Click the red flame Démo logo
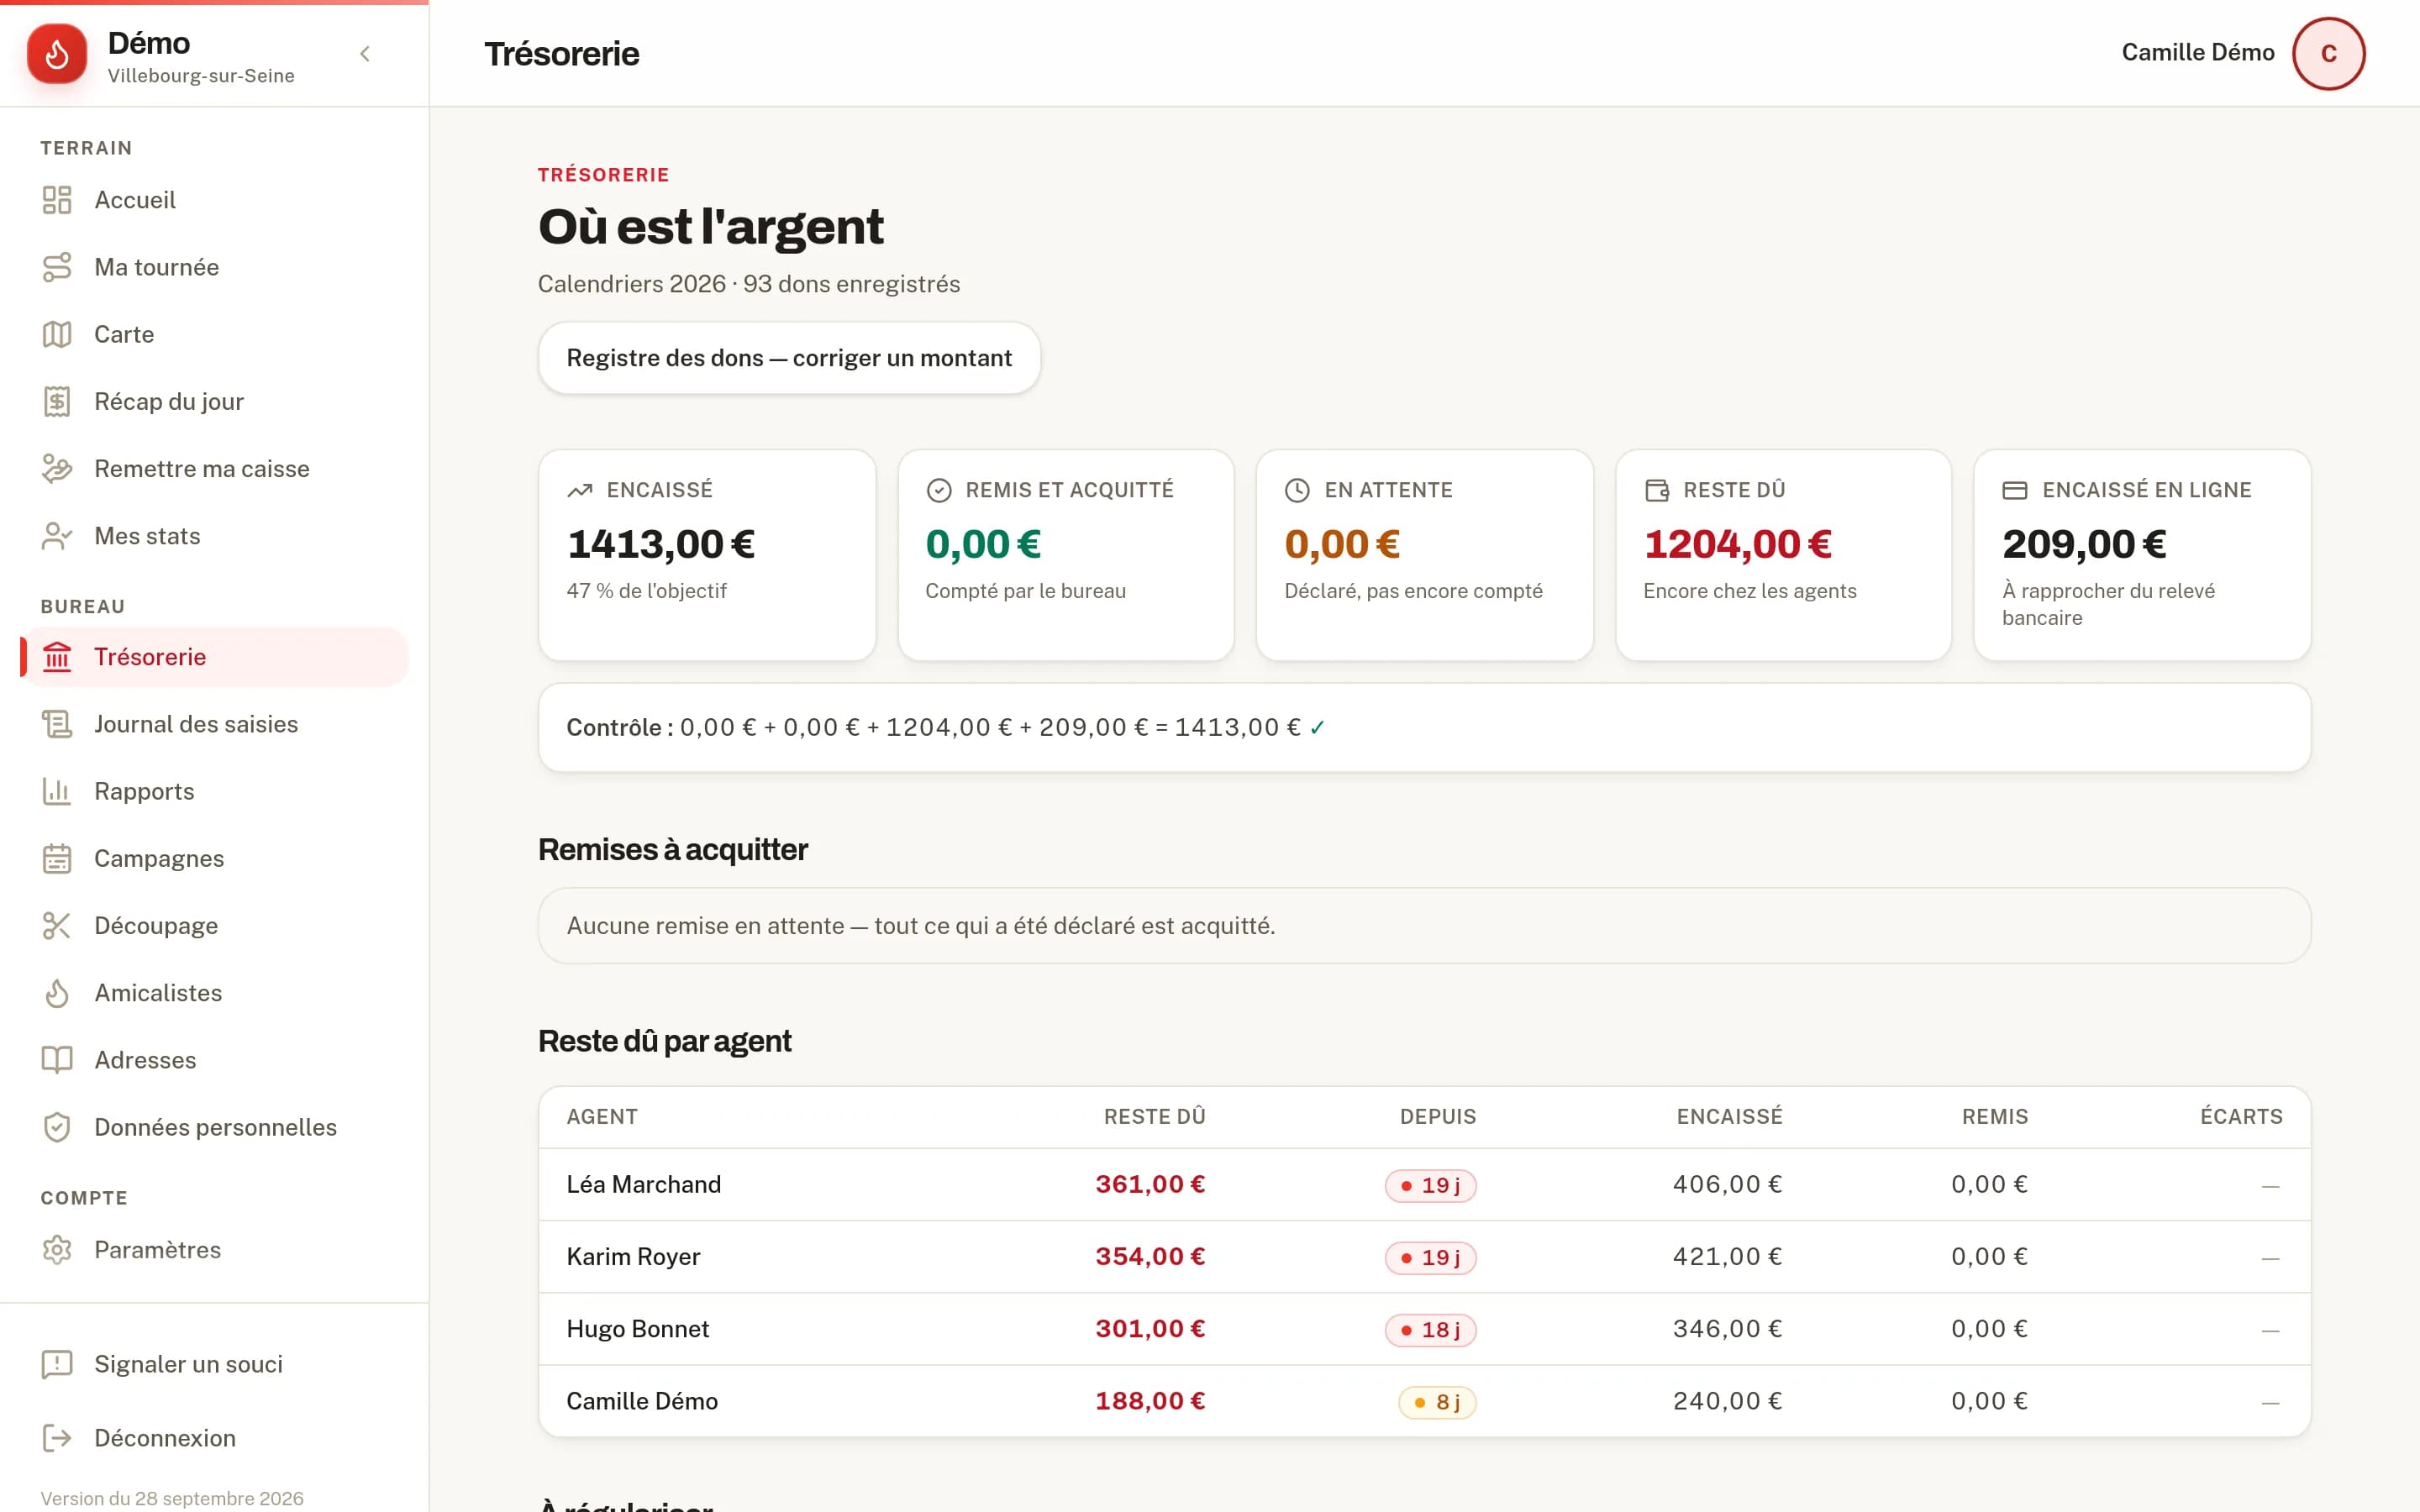 57,54
